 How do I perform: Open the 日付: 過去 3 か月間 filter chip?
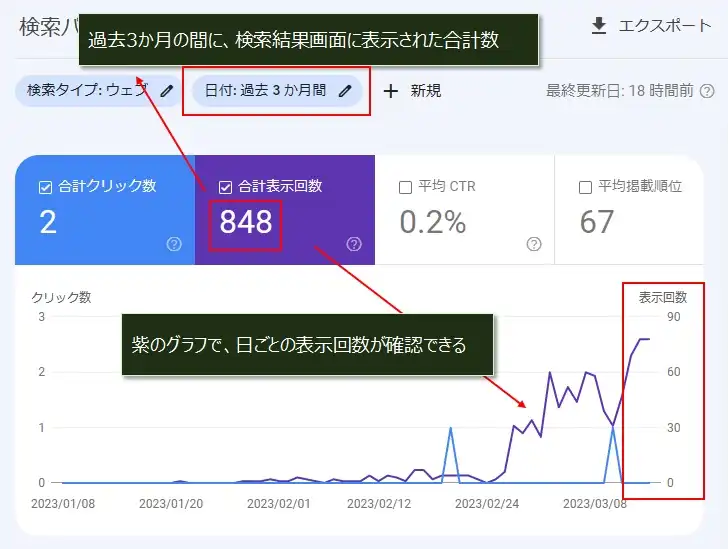tap(277, 91)
